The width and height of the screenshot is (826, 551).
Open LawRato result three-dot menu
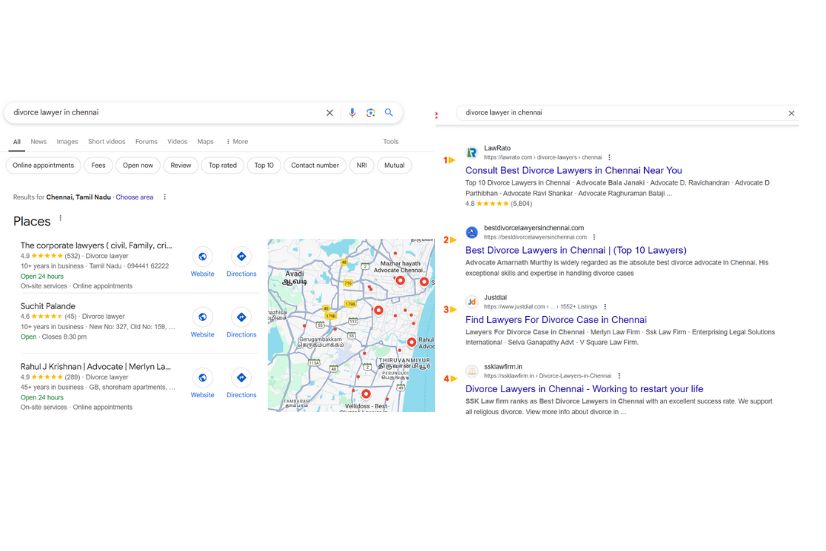coord(609,158)
